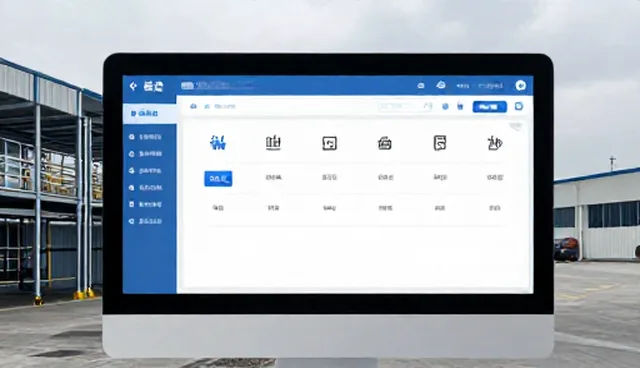Click the blue highlighted label under first icon

click(x=218, y=179)
